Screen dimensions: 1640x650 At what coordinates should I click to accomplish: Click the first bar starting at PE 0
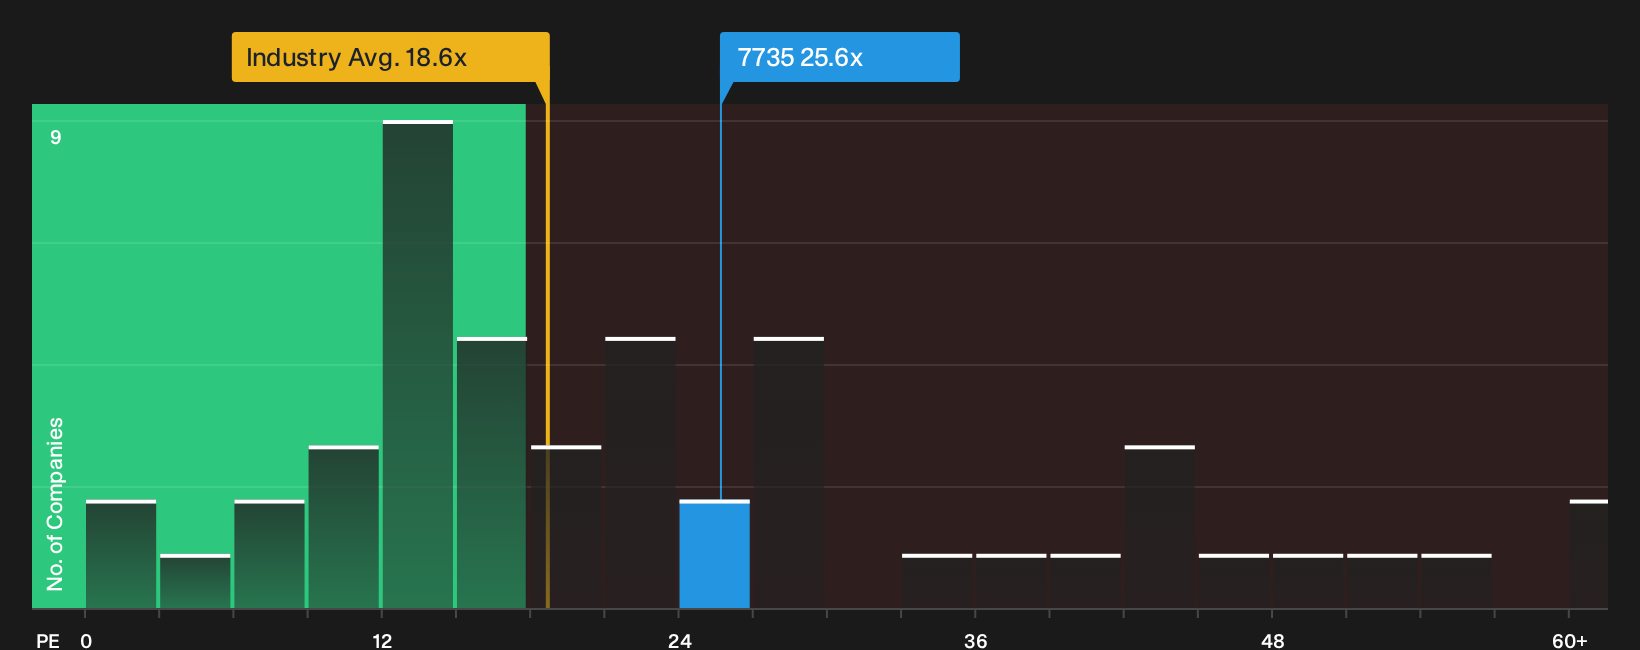[121, 554]
